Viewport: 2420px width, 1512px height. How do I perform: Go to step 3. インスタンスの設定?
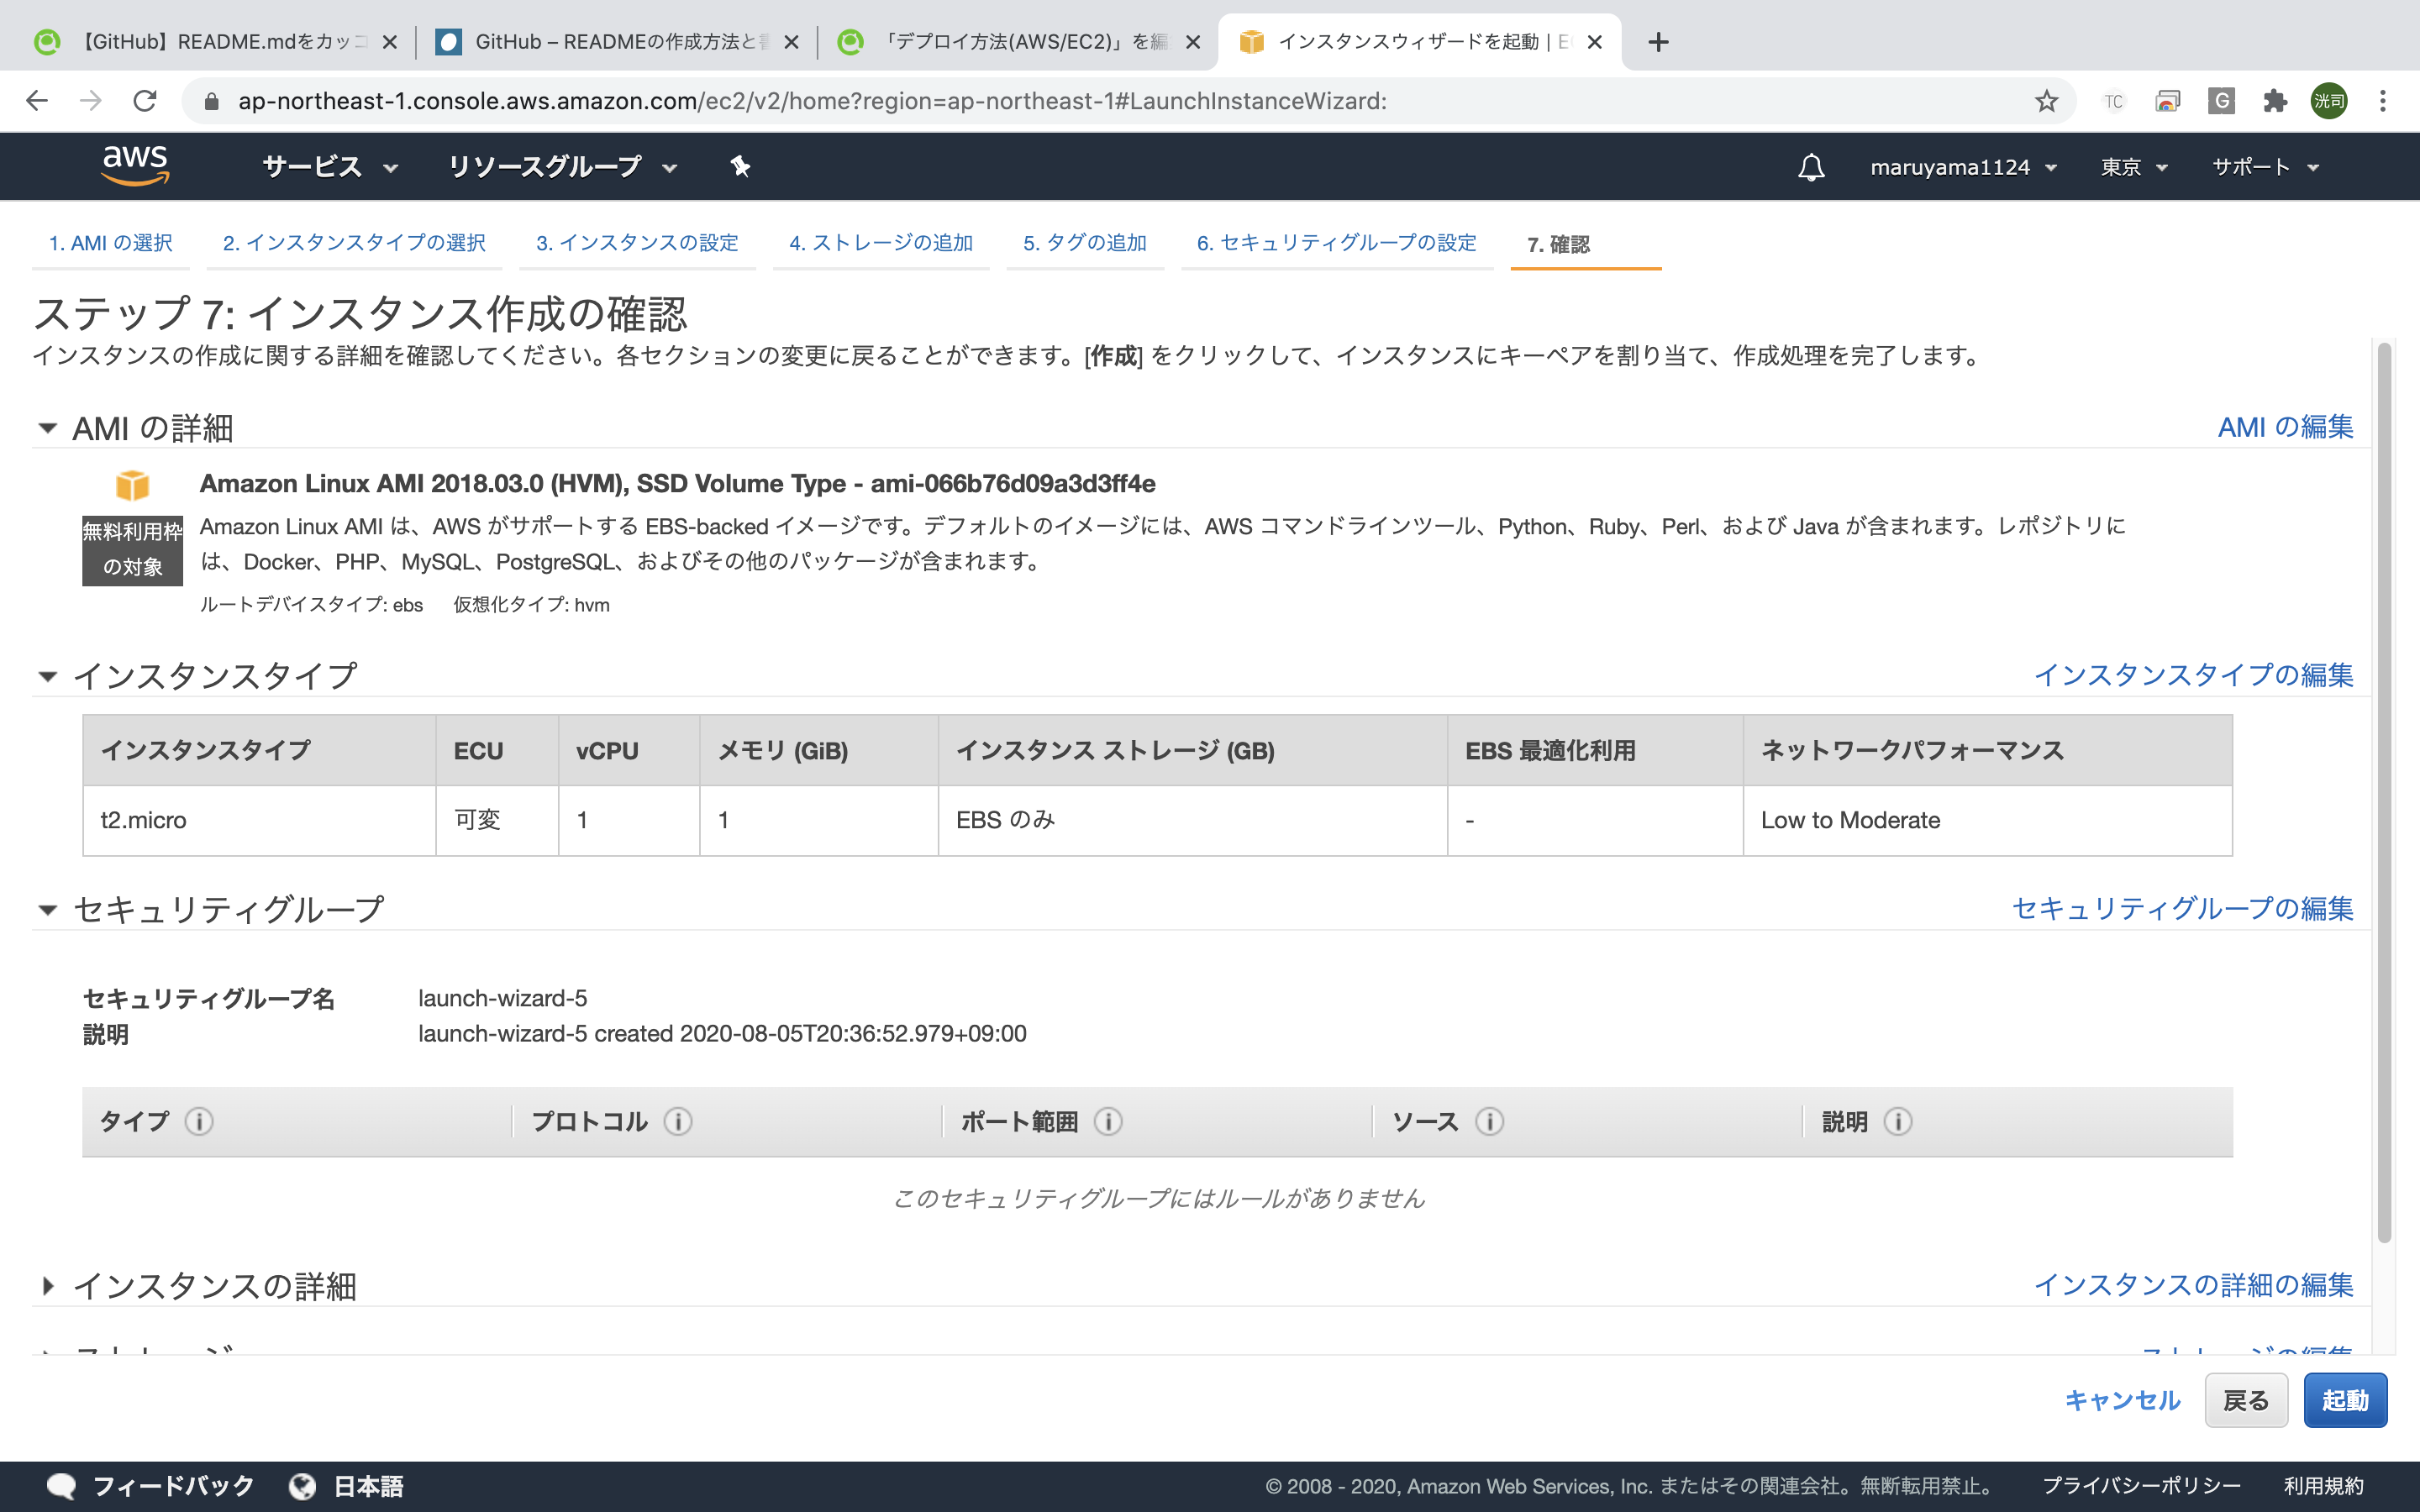pos(637,243)
